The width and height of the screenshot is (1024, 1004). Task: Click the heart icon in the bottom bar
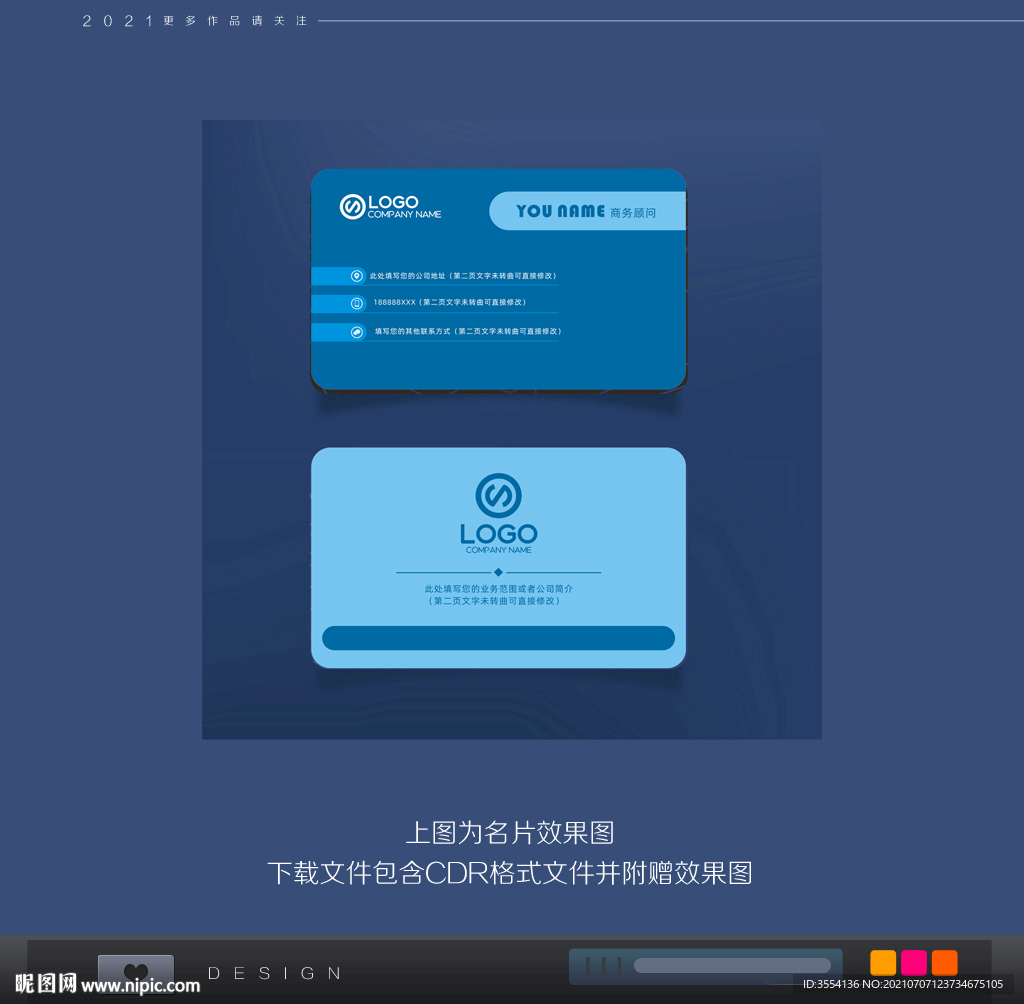click(x=134, y=969)
